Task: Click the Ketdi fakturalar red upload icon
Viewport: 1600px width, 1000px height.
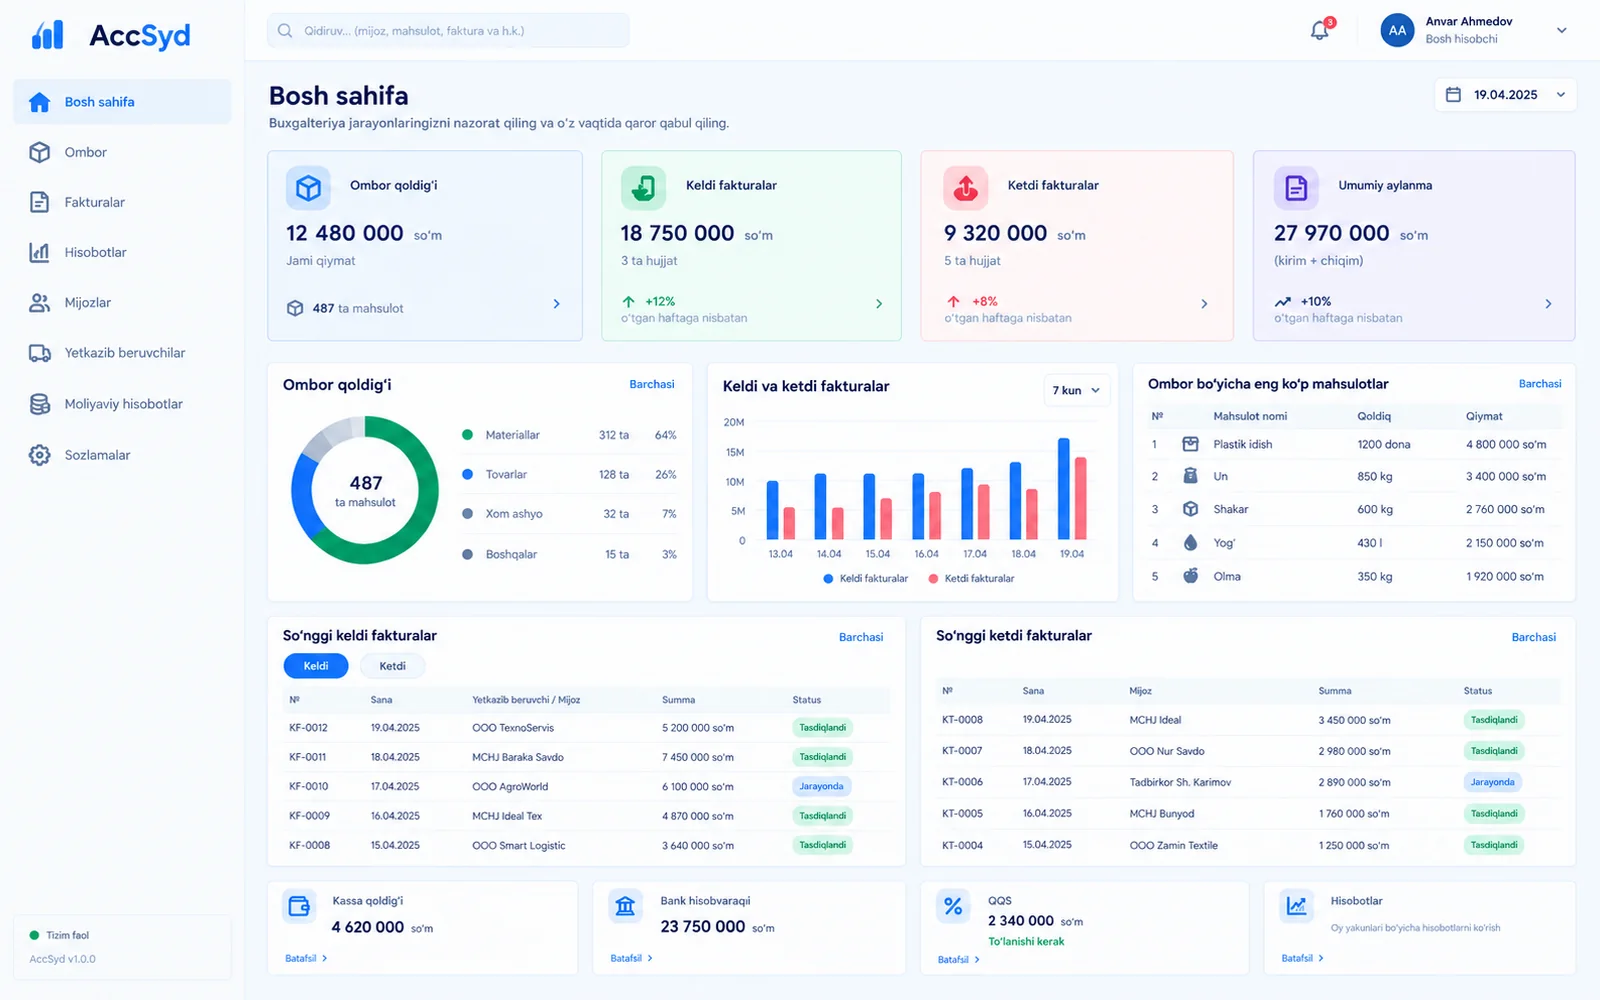Action: tap(966, 188)
